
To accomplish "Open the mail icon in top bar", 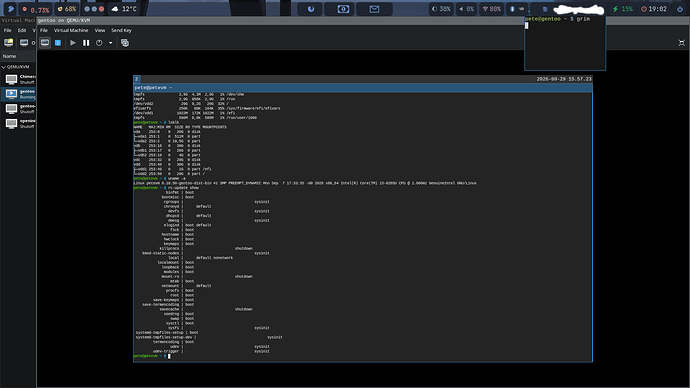I will (x=374, y=9).
